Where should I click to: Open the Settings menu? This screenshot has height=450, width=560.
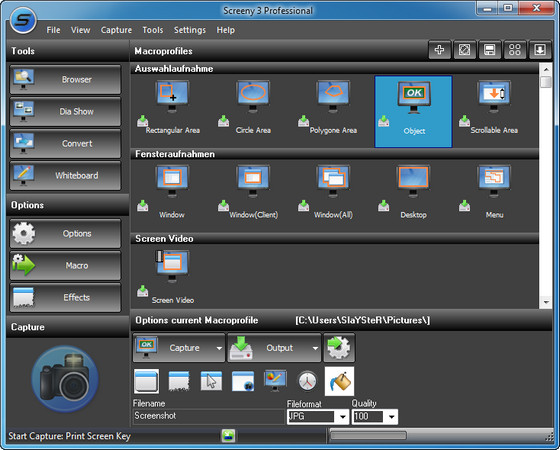coord(190,30)
